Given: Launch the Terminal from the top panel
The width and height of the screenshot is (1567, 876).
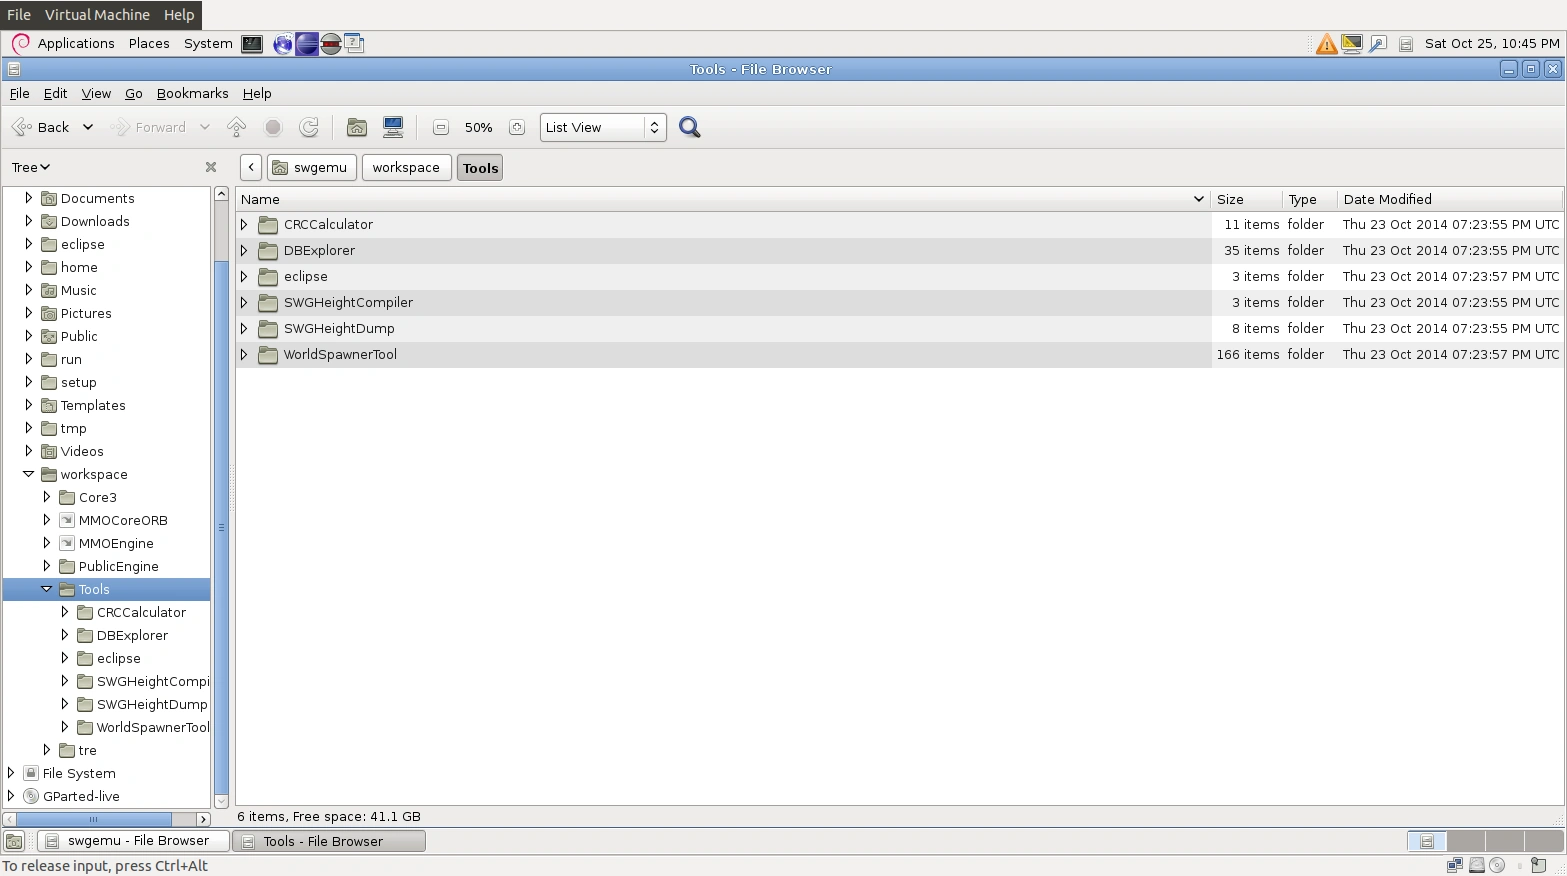Looking at the screenshot, I should coord(252,44).
